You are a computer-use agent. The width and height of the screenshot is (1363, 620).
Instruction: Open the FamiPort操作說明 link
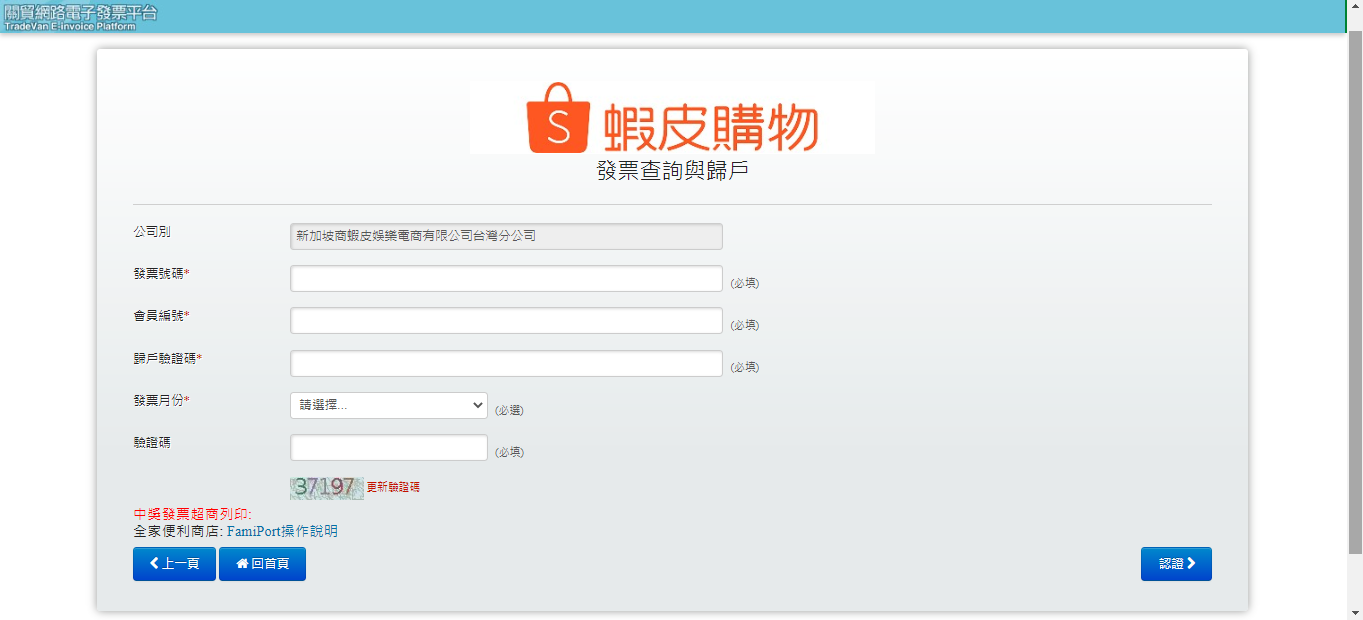pyautogui.click(x=282, y=531)
